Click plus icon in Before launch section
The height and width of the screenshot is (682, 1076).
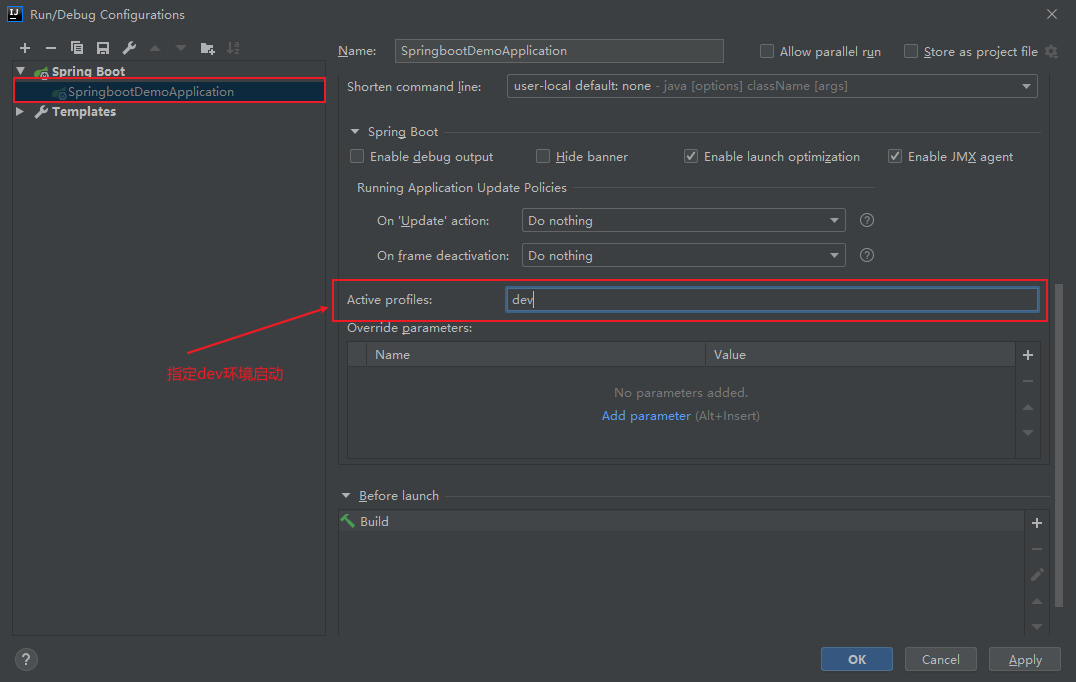(1037, 522)
